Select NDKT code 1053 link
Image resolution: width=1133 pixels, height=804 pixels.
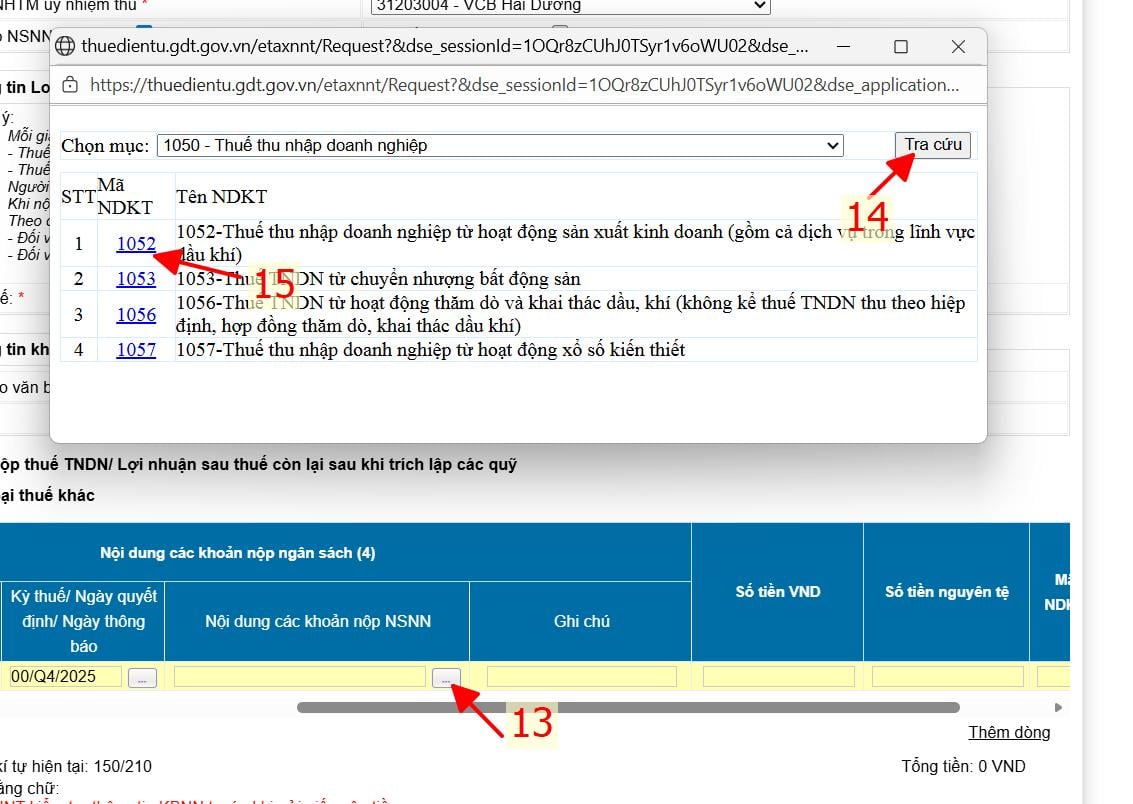point(136,279)
